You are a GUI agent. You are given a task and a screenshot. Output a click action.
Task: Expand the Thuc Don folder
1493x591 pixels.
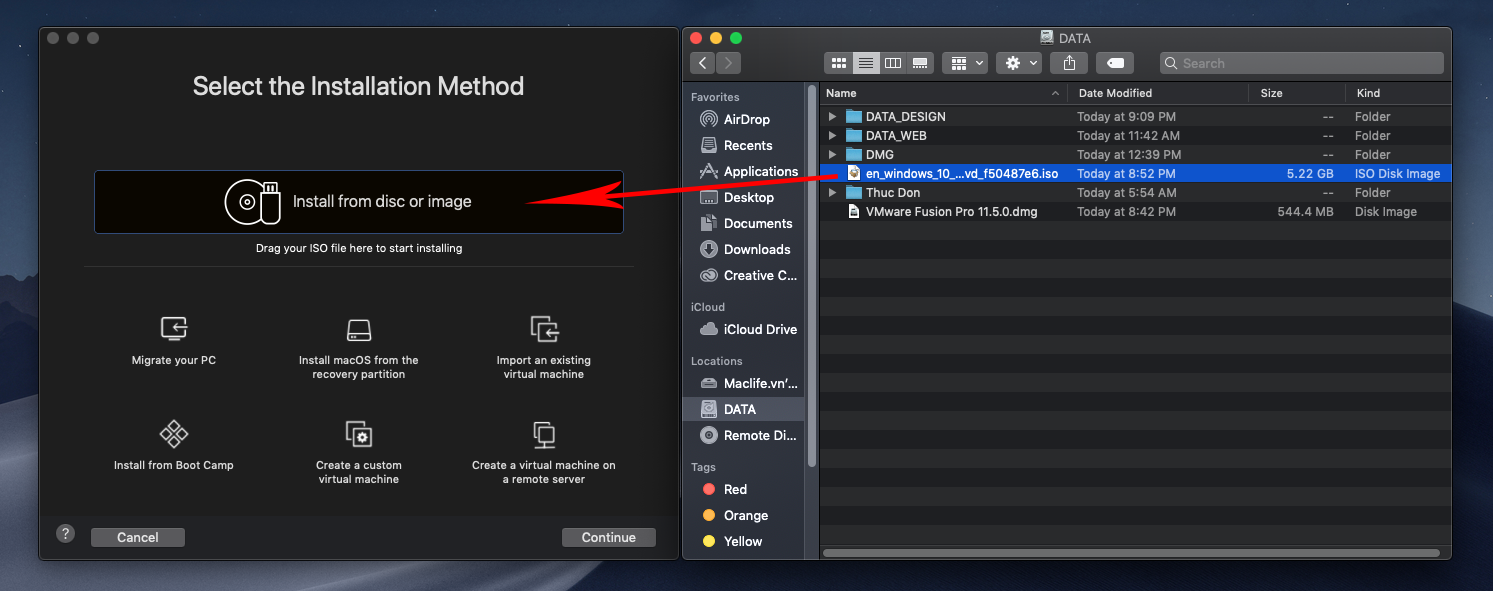coord(832,192)
